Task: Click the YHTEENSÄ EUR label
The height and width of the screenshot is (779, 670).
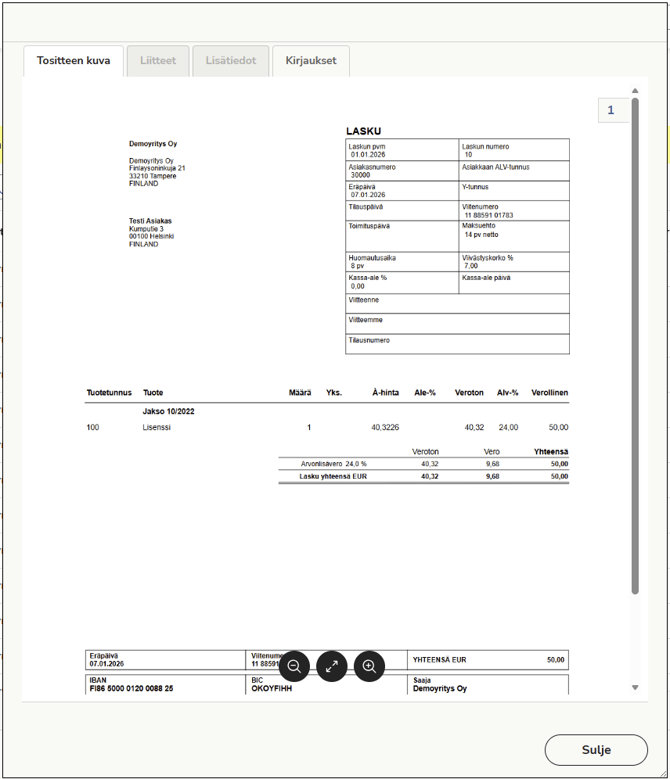Action: click(x=440, y=660)
